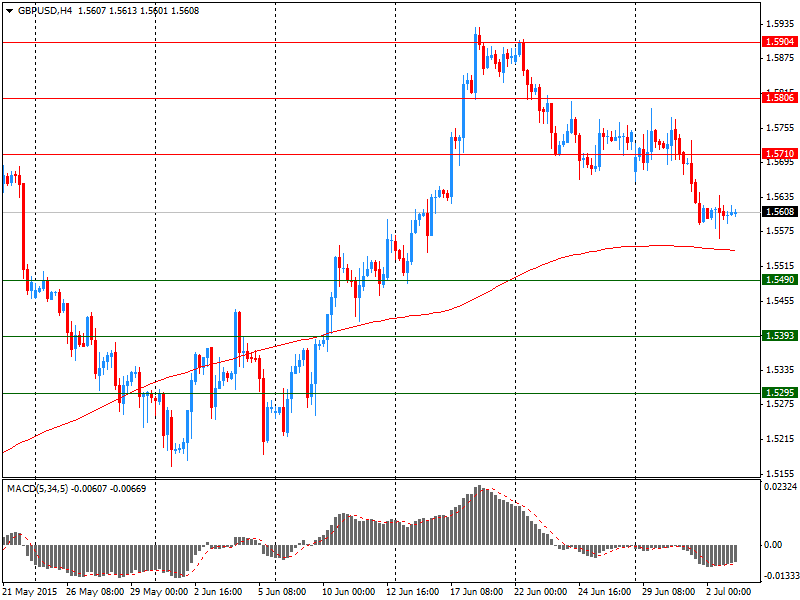The image size is (800, 600).
Task: Click the 1.5335 price scale value
Action: click(780, 369)
